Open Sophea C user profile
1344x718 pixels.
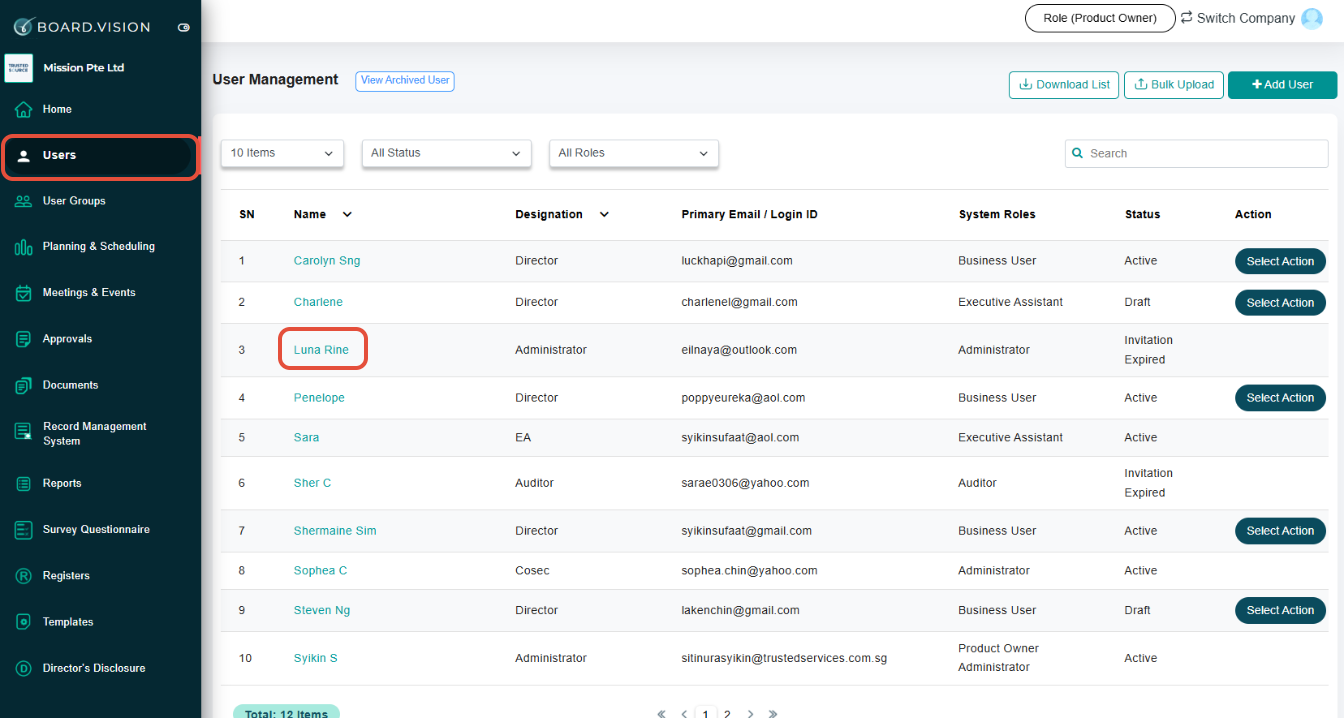320,571
